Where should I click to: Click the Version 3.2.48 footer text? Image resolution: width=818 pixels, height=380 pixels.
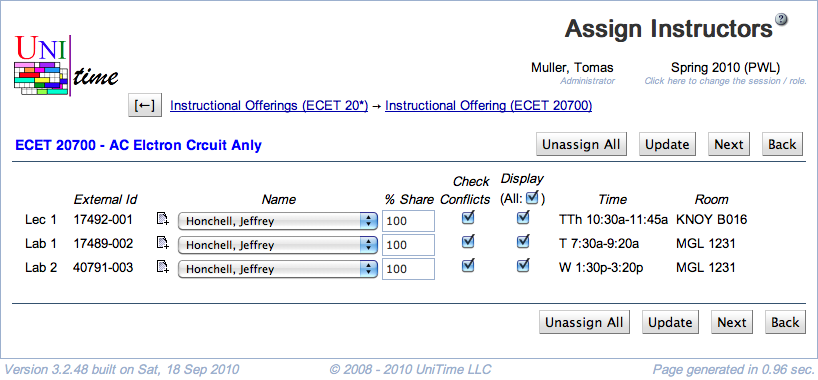tap(122, 370)
